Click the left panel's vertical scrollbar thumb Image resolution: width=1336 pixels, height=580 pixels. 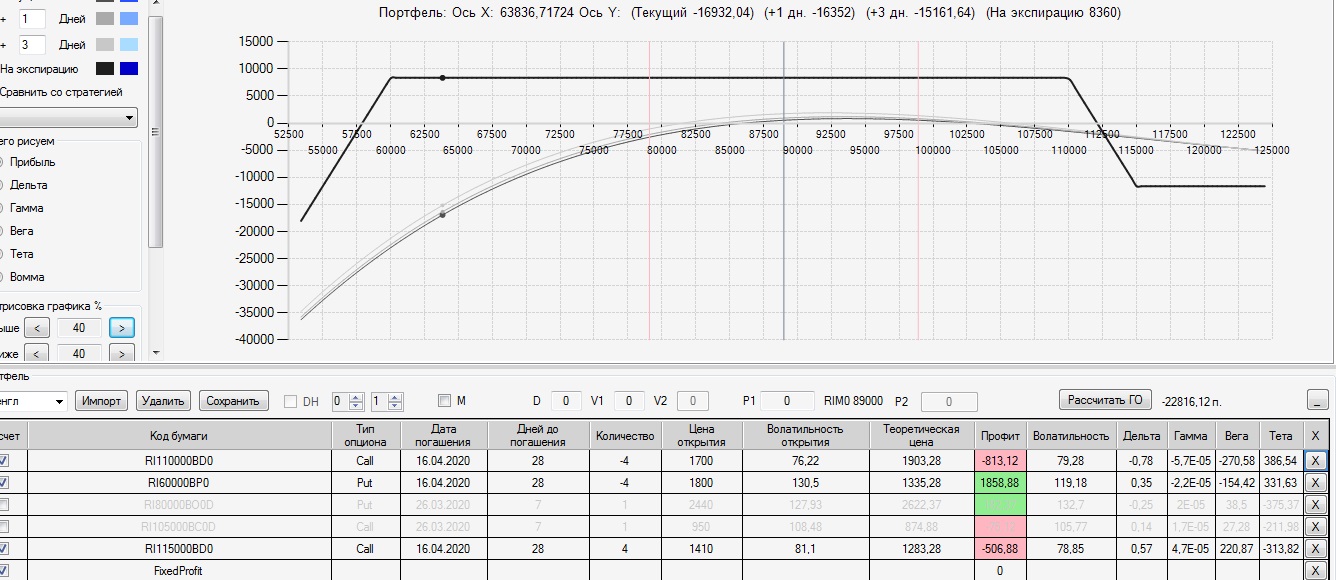coord(155,130)
